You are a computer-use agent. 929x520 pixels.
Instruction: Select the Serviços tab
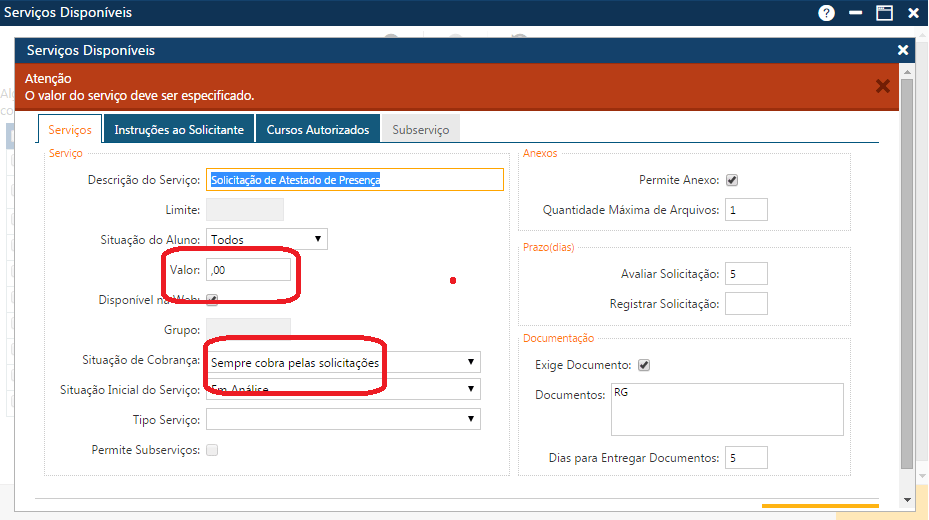69,130
